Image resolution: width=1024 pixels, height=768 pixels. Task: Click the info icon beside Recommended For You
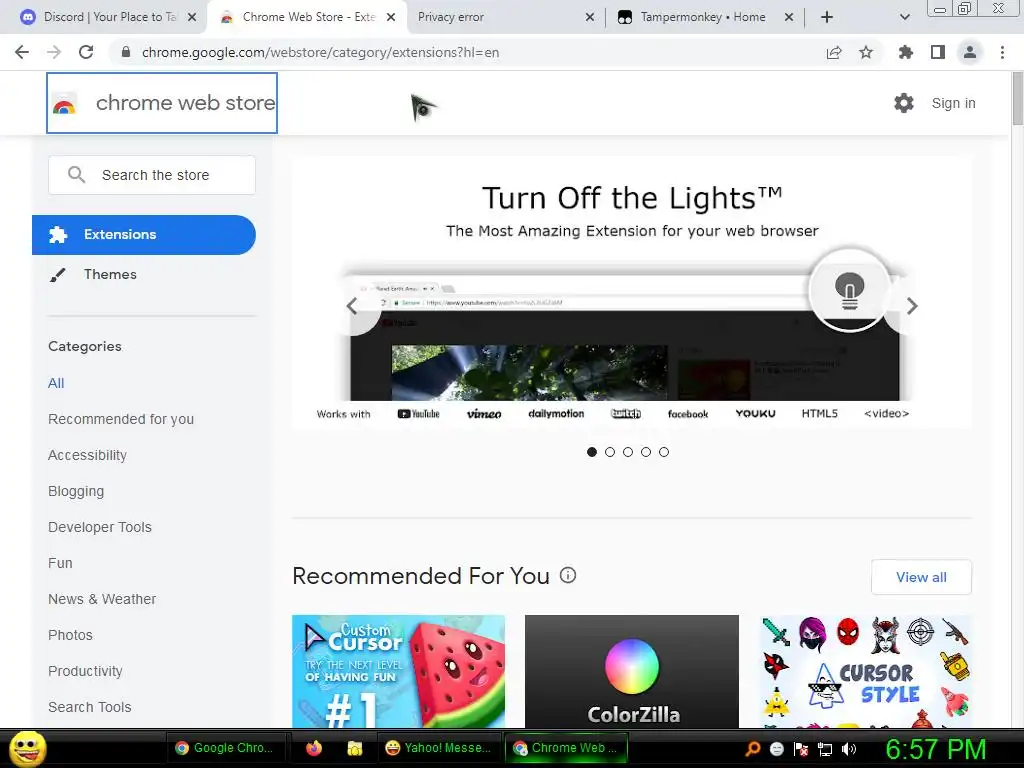point(568,575)
